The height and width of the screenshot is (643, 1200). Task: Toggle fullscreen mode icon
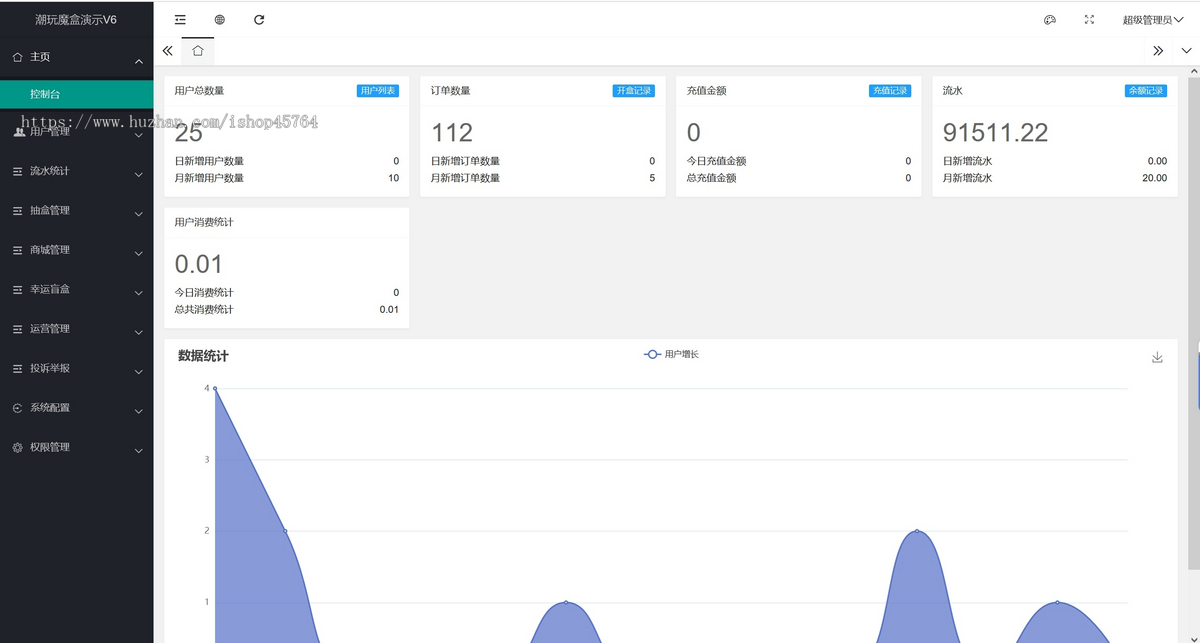tap(1090, 19)
